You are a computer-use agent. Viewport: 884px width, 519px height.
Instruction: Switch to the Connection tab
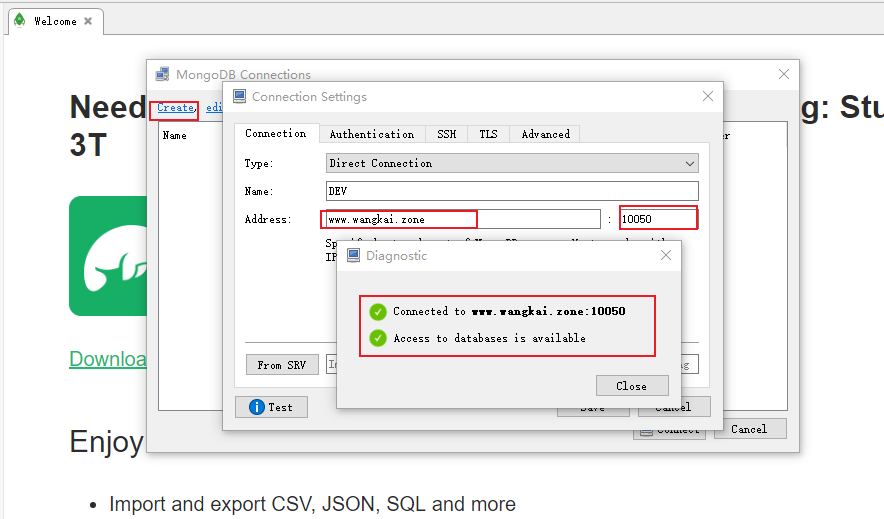(276, 134)
